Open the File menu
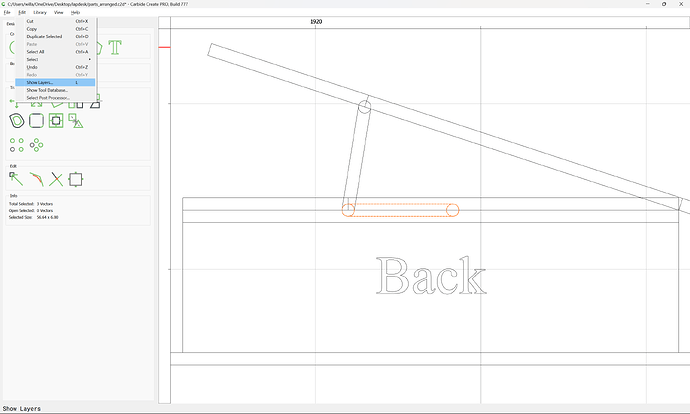The image size is (690, 414). click(x=7, y=12)
